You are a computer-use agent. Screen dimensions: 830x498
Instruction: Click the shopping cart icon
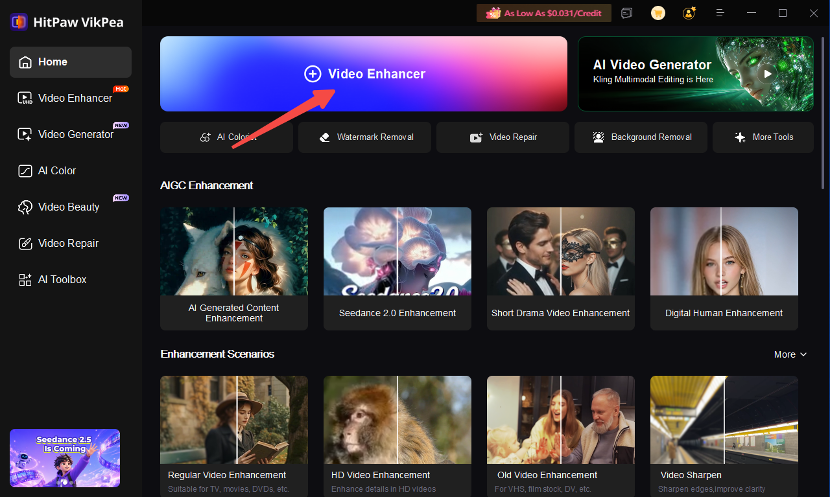click(x=657, y=13)
